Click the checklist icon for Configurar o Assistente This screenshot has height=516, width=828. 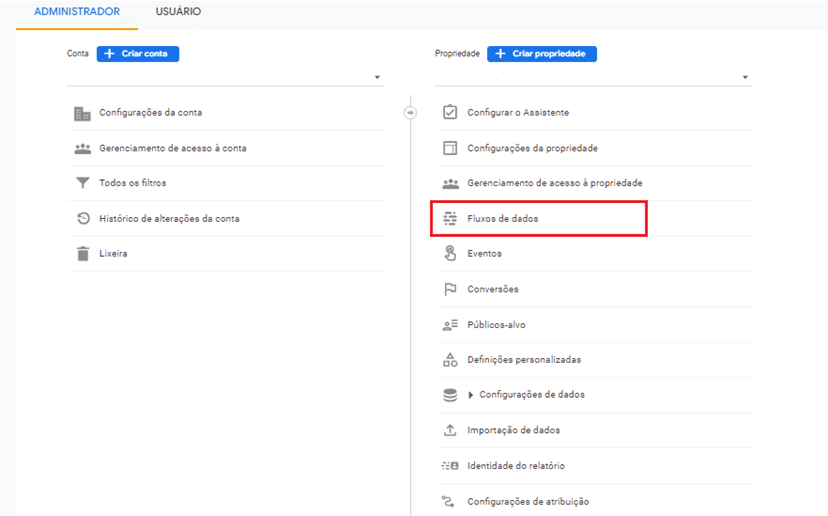[x=450, y=112]
